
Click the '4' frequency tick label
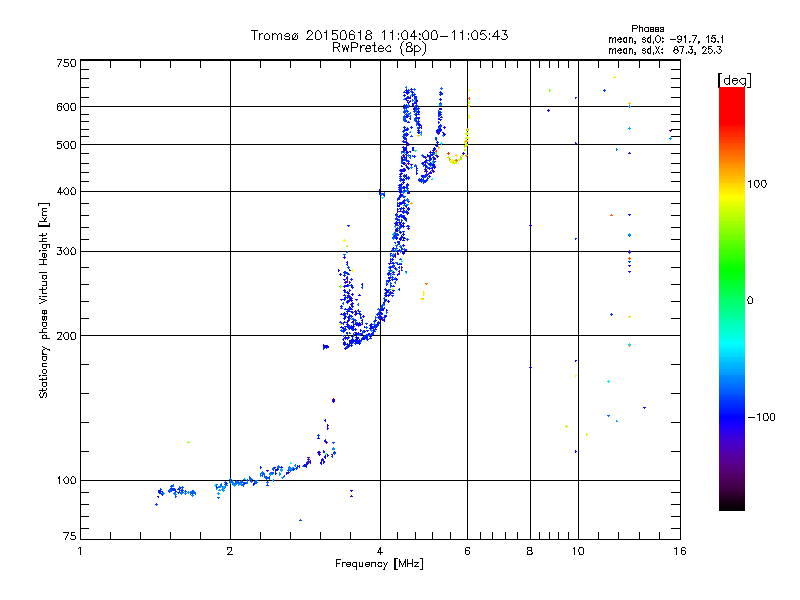tap(380, 551)
